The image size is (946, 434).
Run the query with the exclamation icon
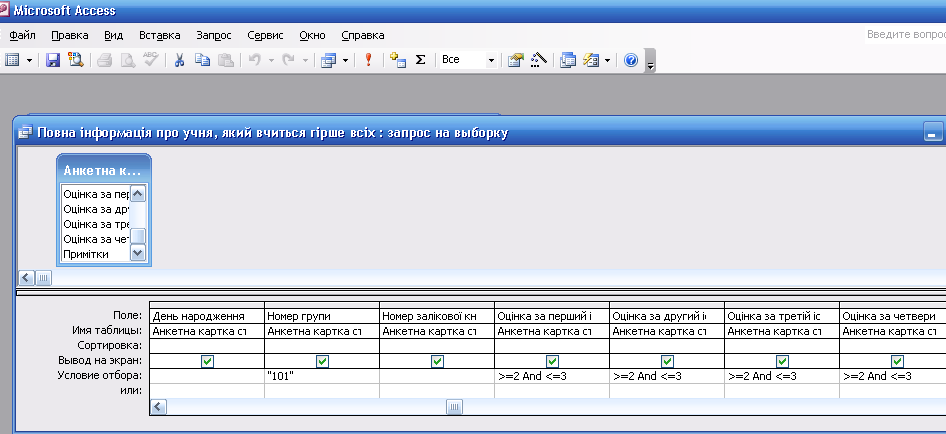(x=368, y=60)
